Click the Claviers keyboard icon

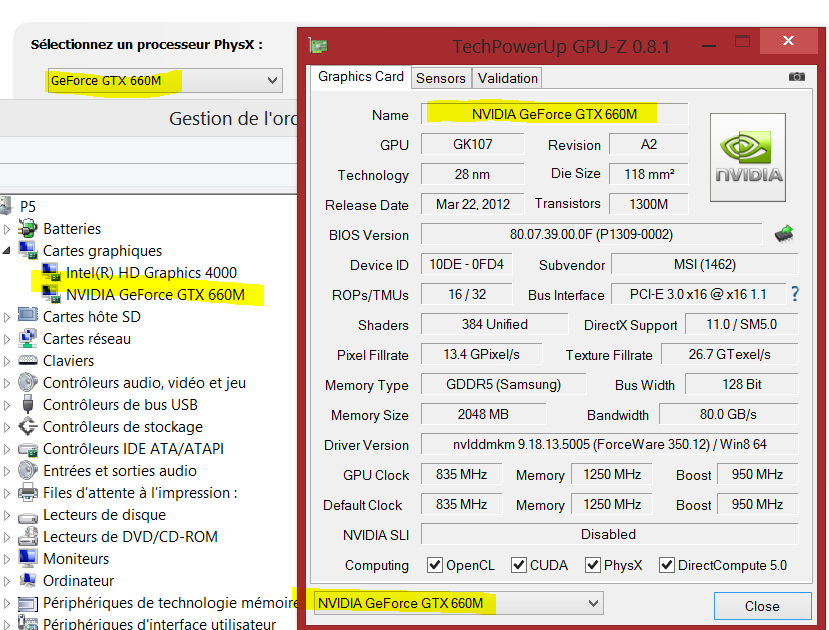pyautogui.click(x=27, y=360)
